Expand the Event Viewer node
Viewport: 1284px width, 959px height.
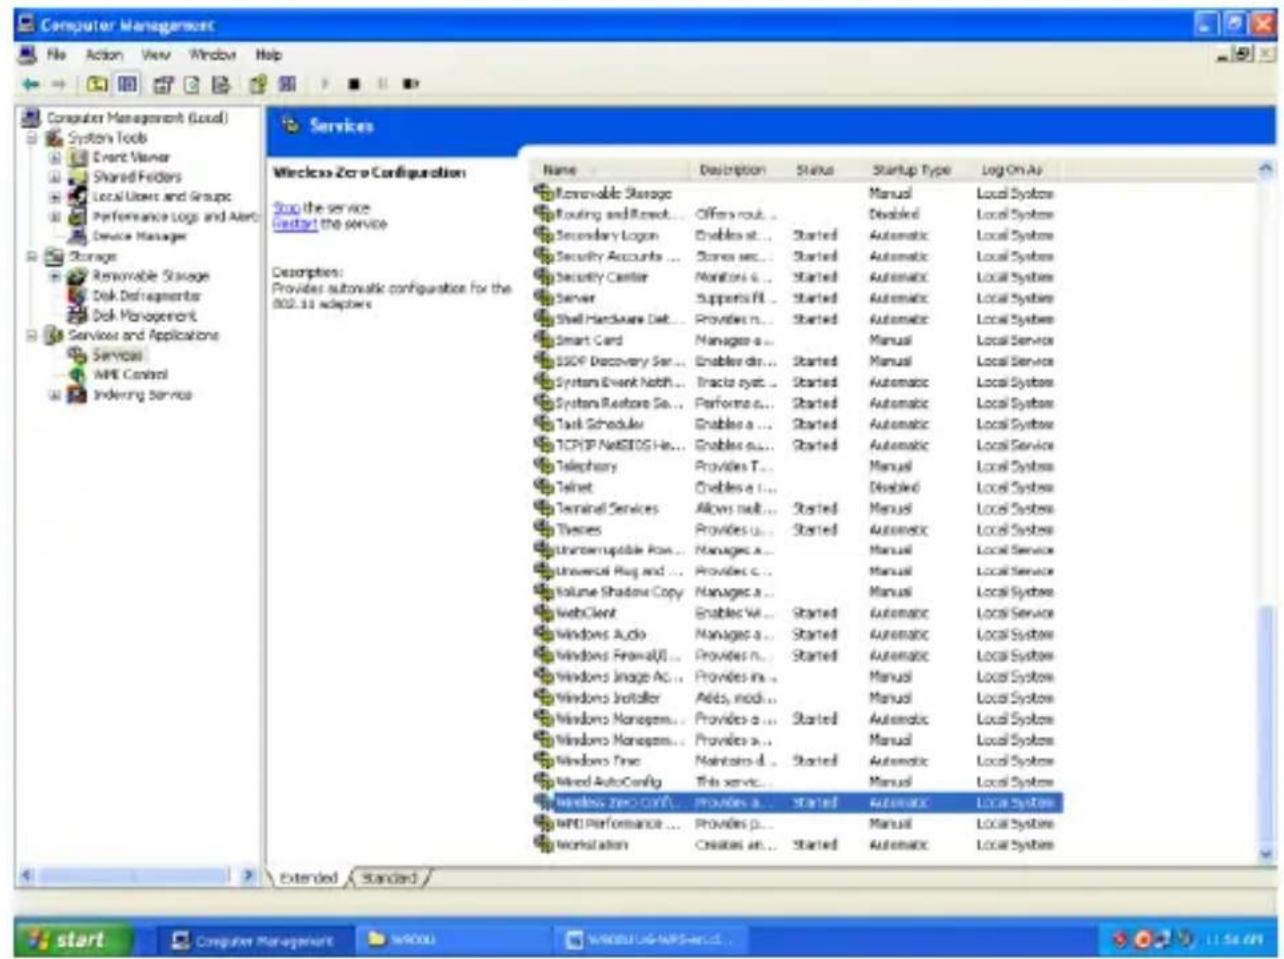coord(56,158)
